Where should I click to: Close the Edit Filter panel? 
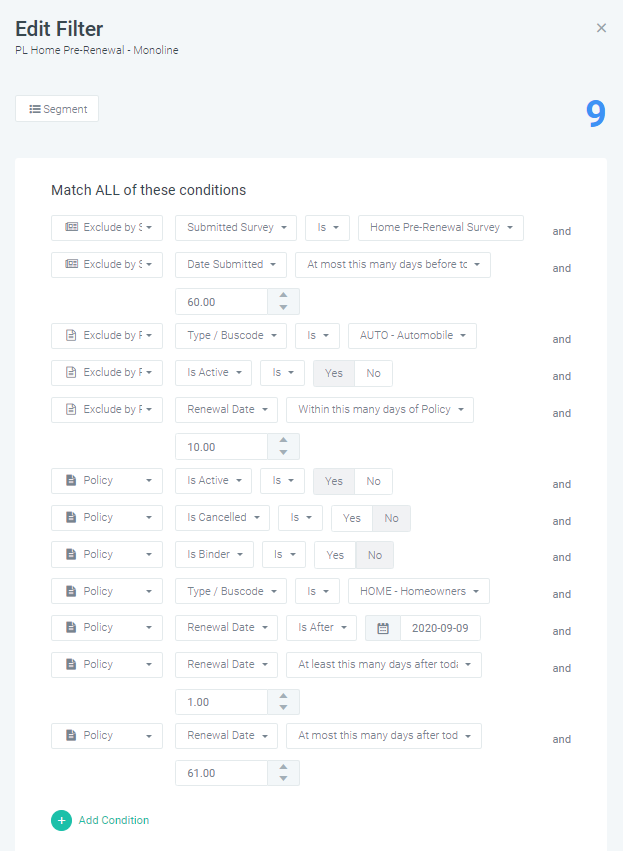coord(601,28)
